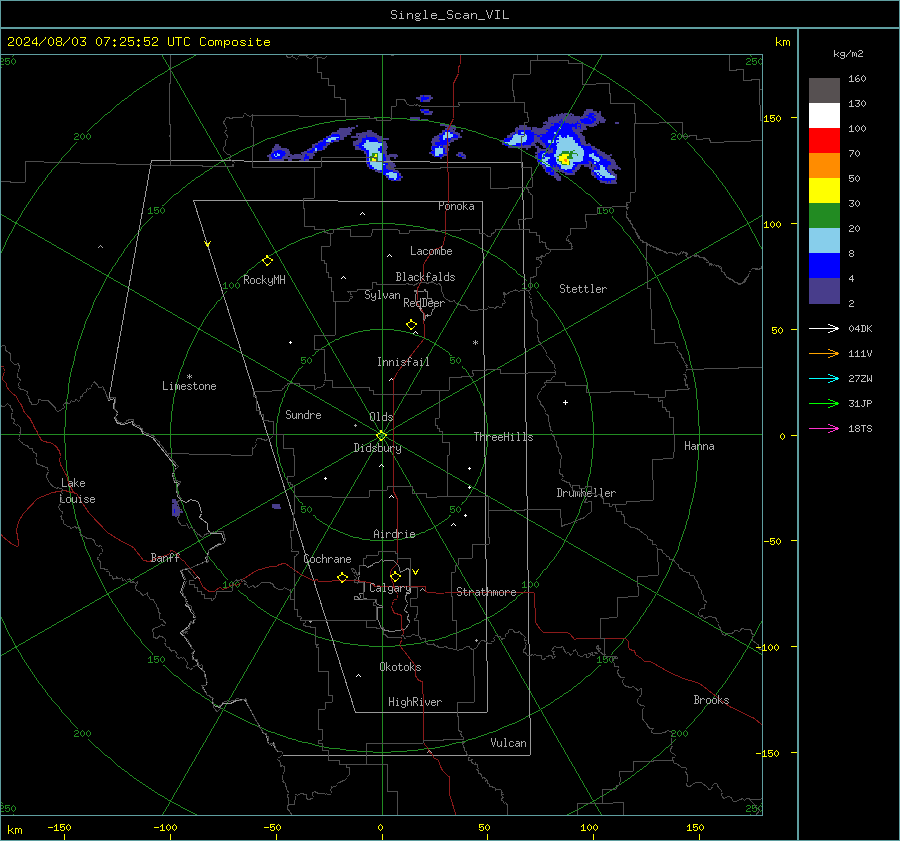
Task: Click the Banff label
Action: [165, 557]
